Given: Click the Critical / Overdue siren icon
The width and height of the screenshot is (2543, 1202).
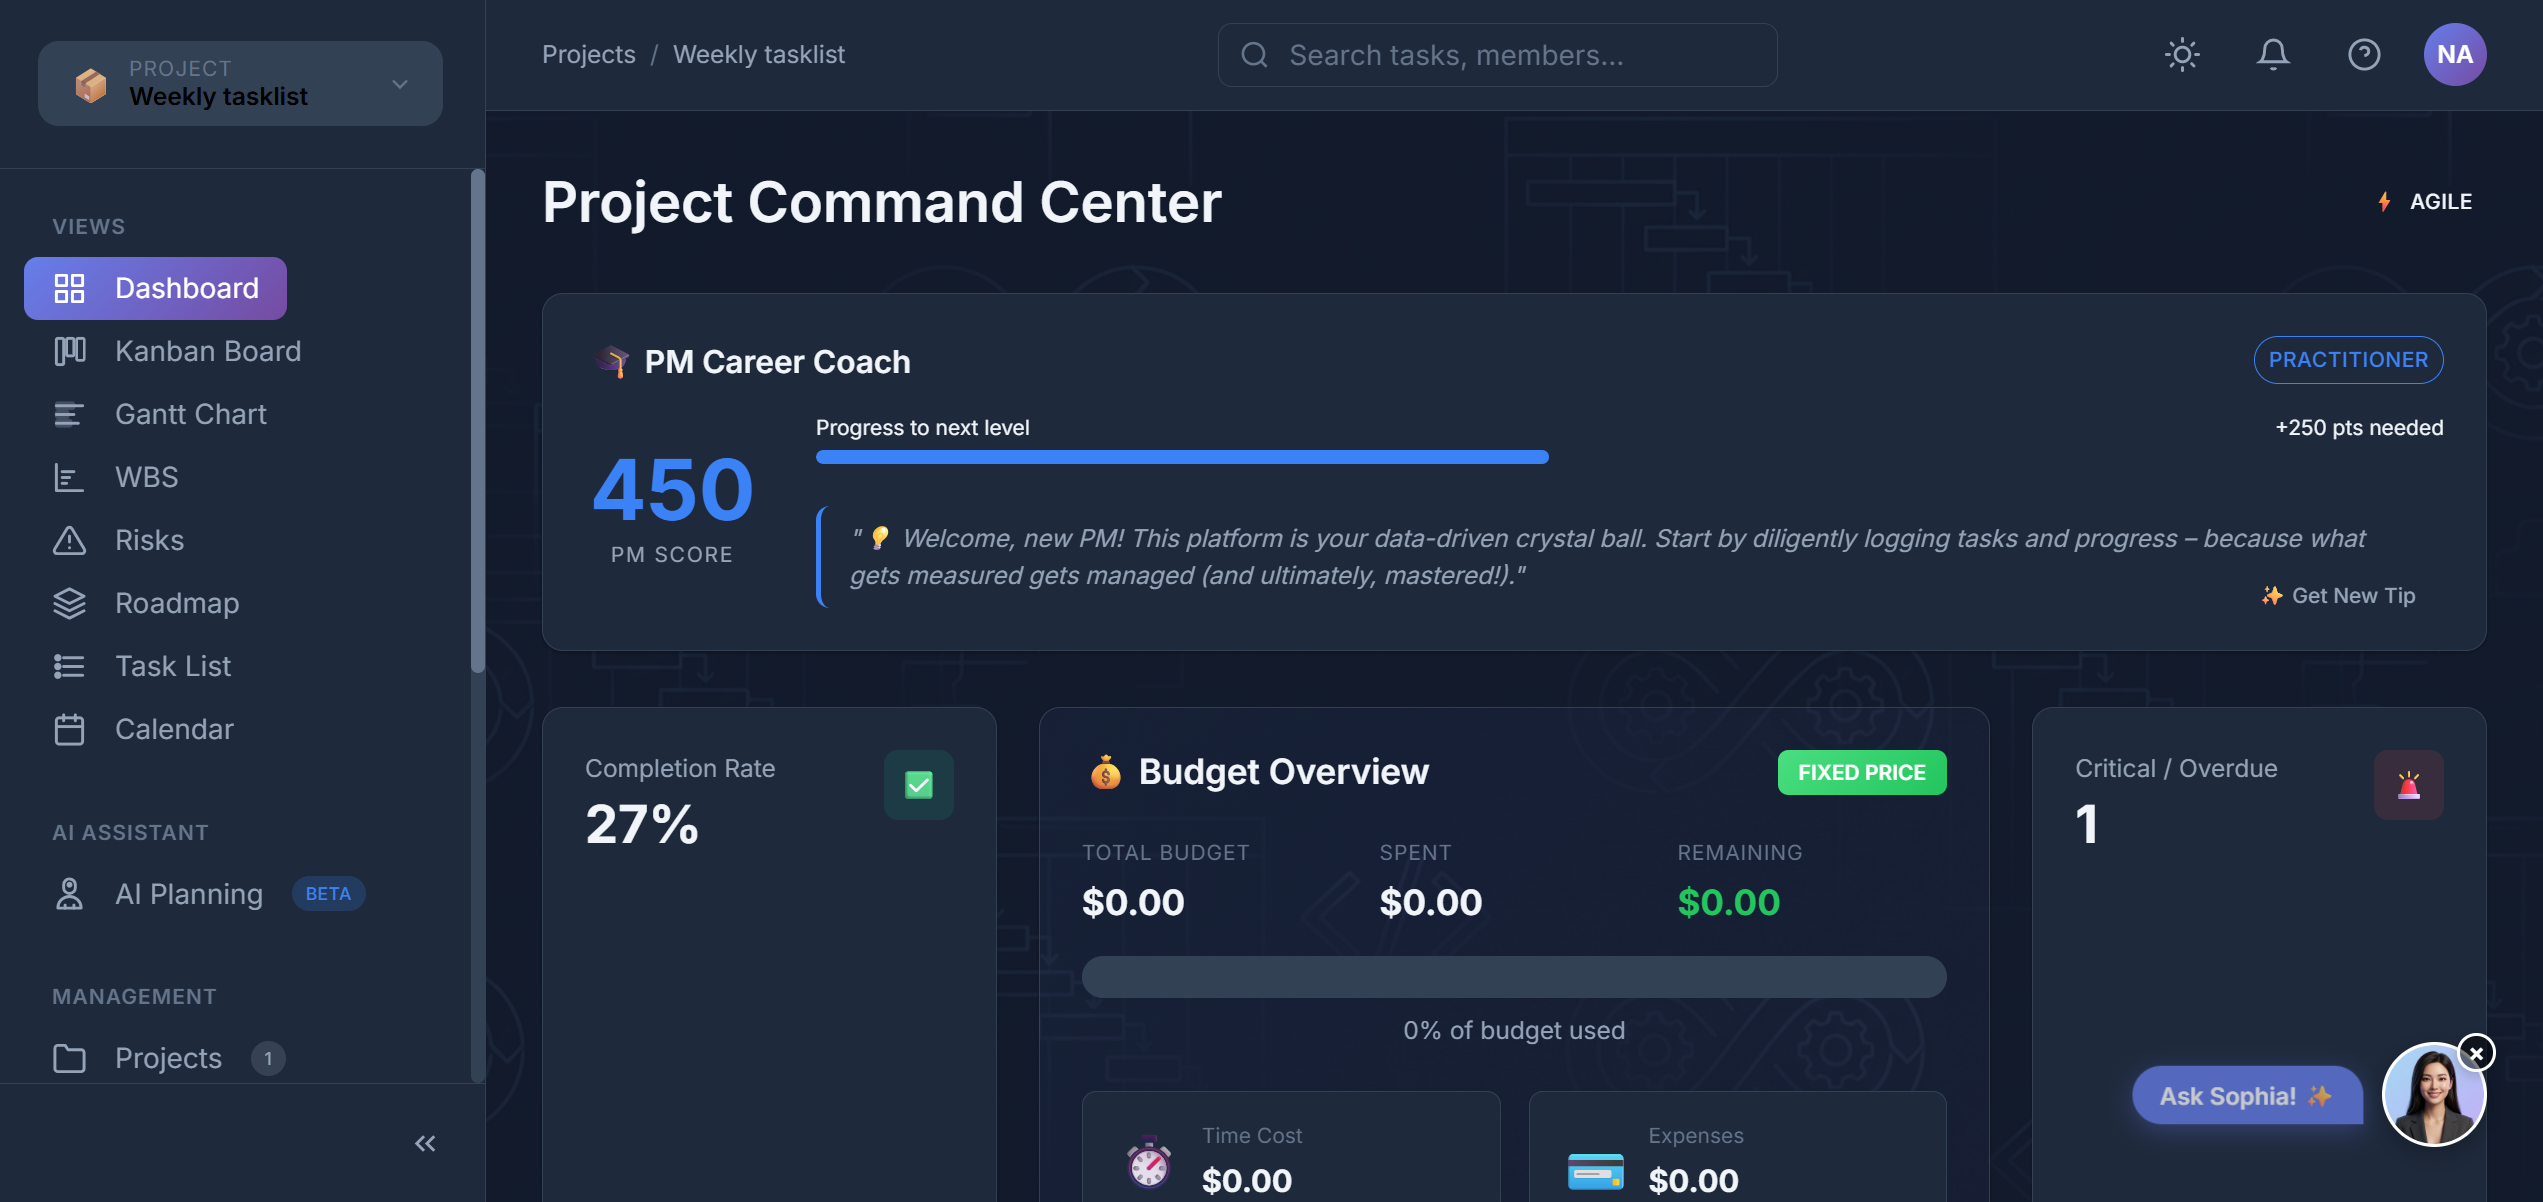Looking at the screenshot, I should pos(2408,785).
